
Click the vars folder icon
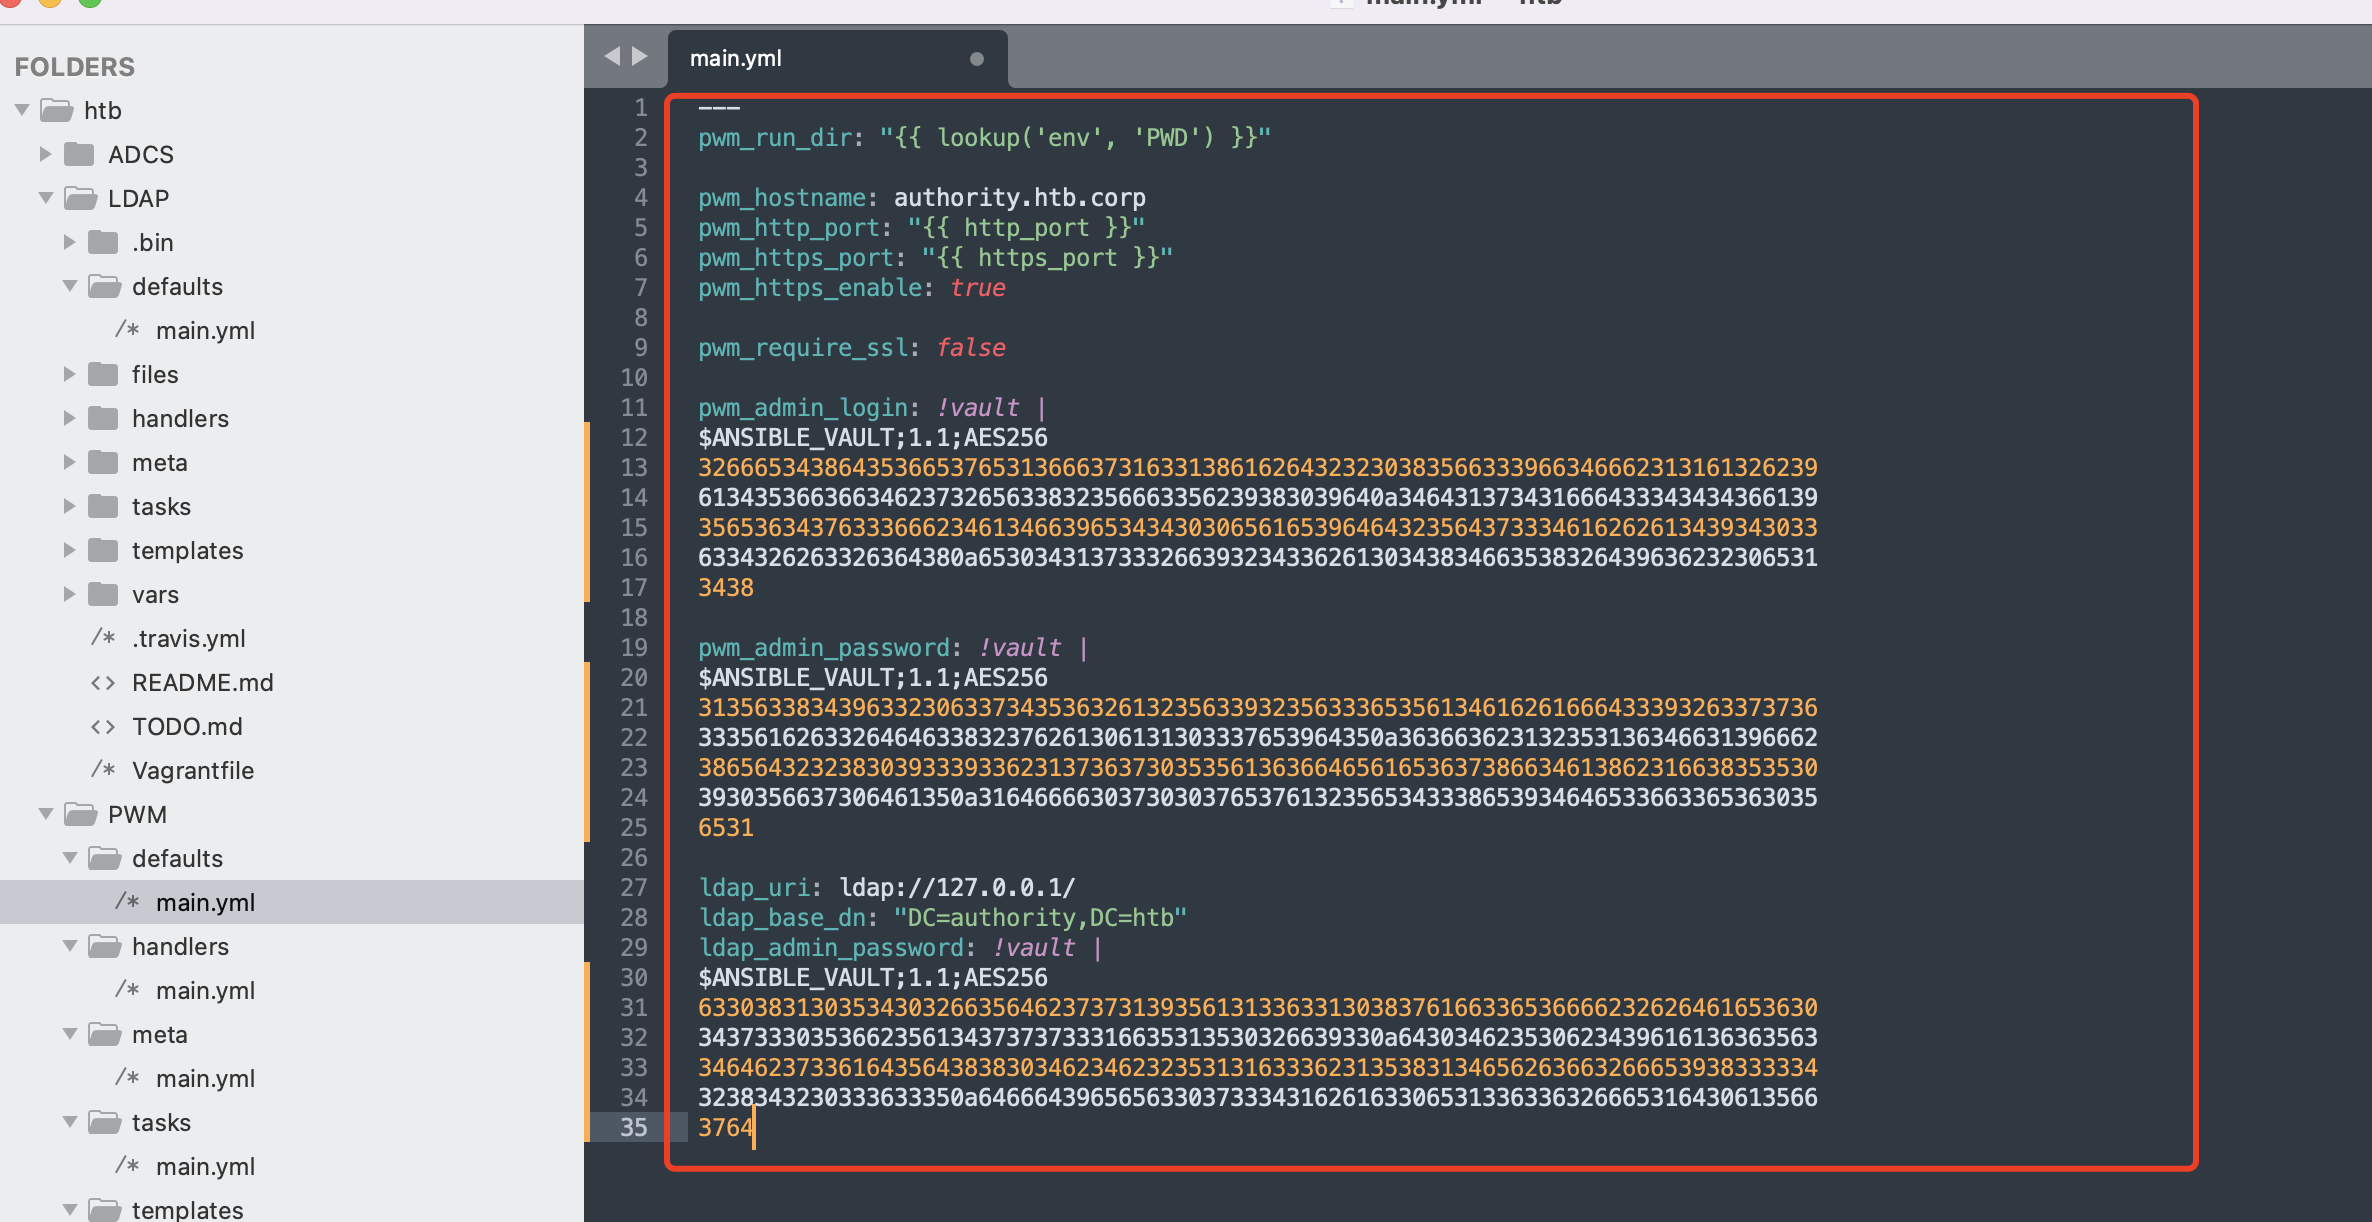point(103,594)
